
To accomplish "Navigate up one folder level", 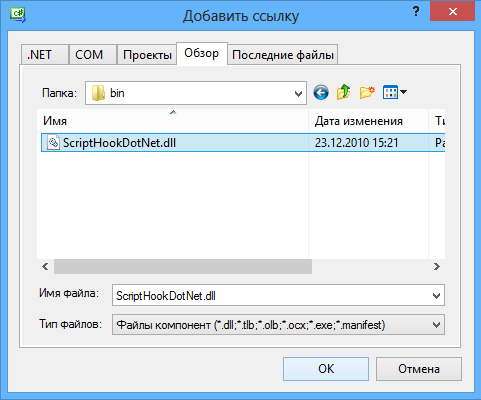I will [344, 92].
